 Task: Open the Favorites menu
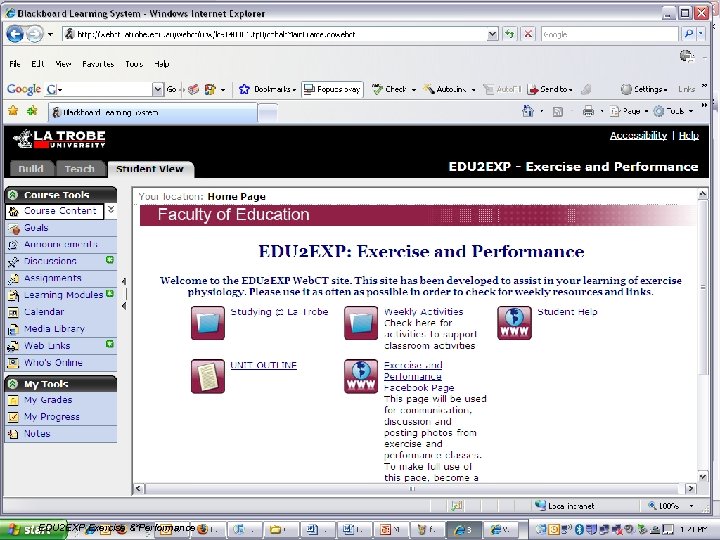[98, 64]
